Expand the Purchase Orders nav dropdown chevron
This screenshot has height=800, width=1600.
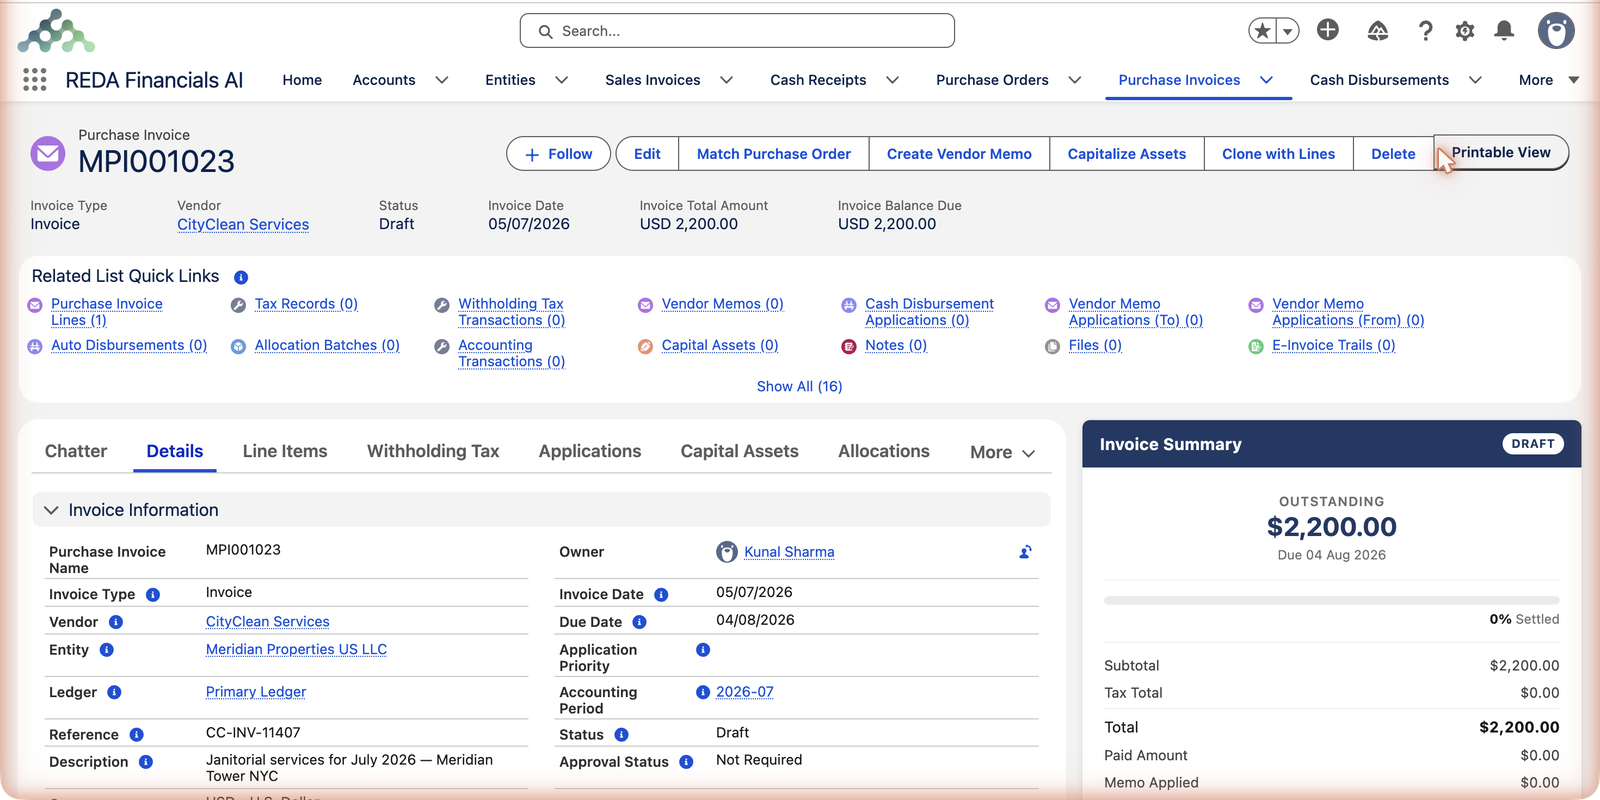[1074, 80]
